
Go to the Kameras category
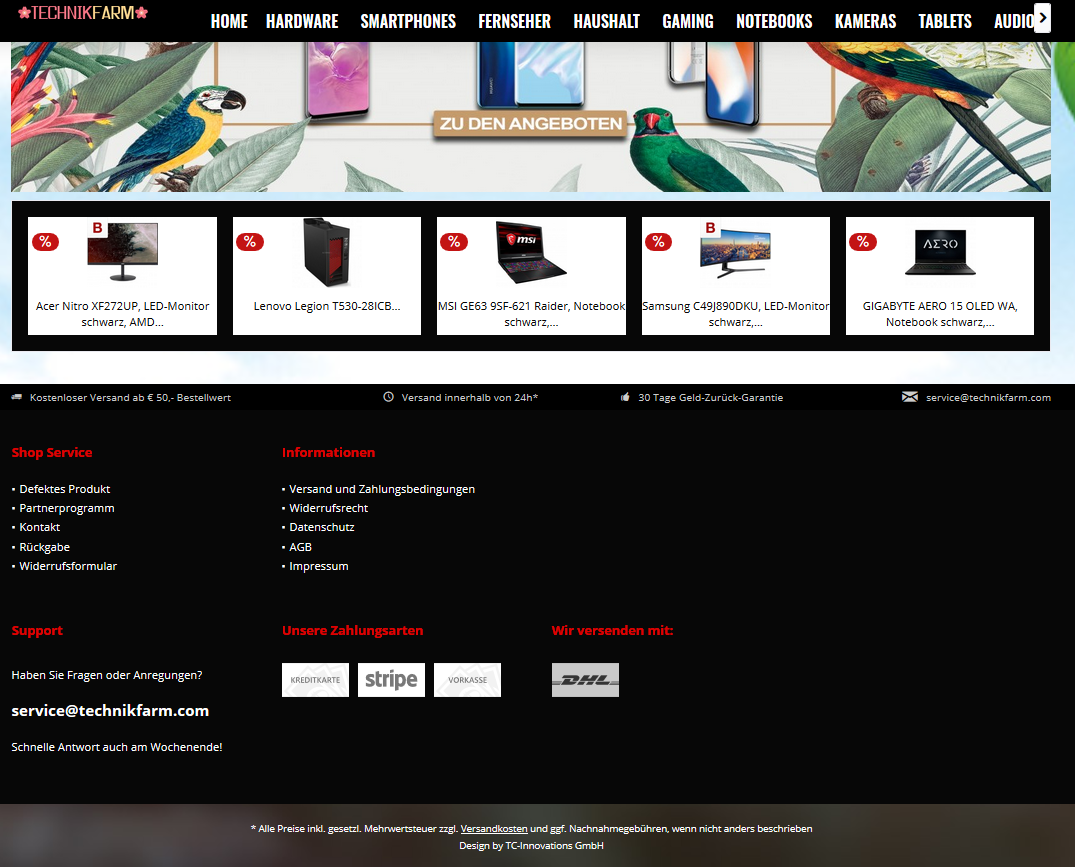click(865, 21)
